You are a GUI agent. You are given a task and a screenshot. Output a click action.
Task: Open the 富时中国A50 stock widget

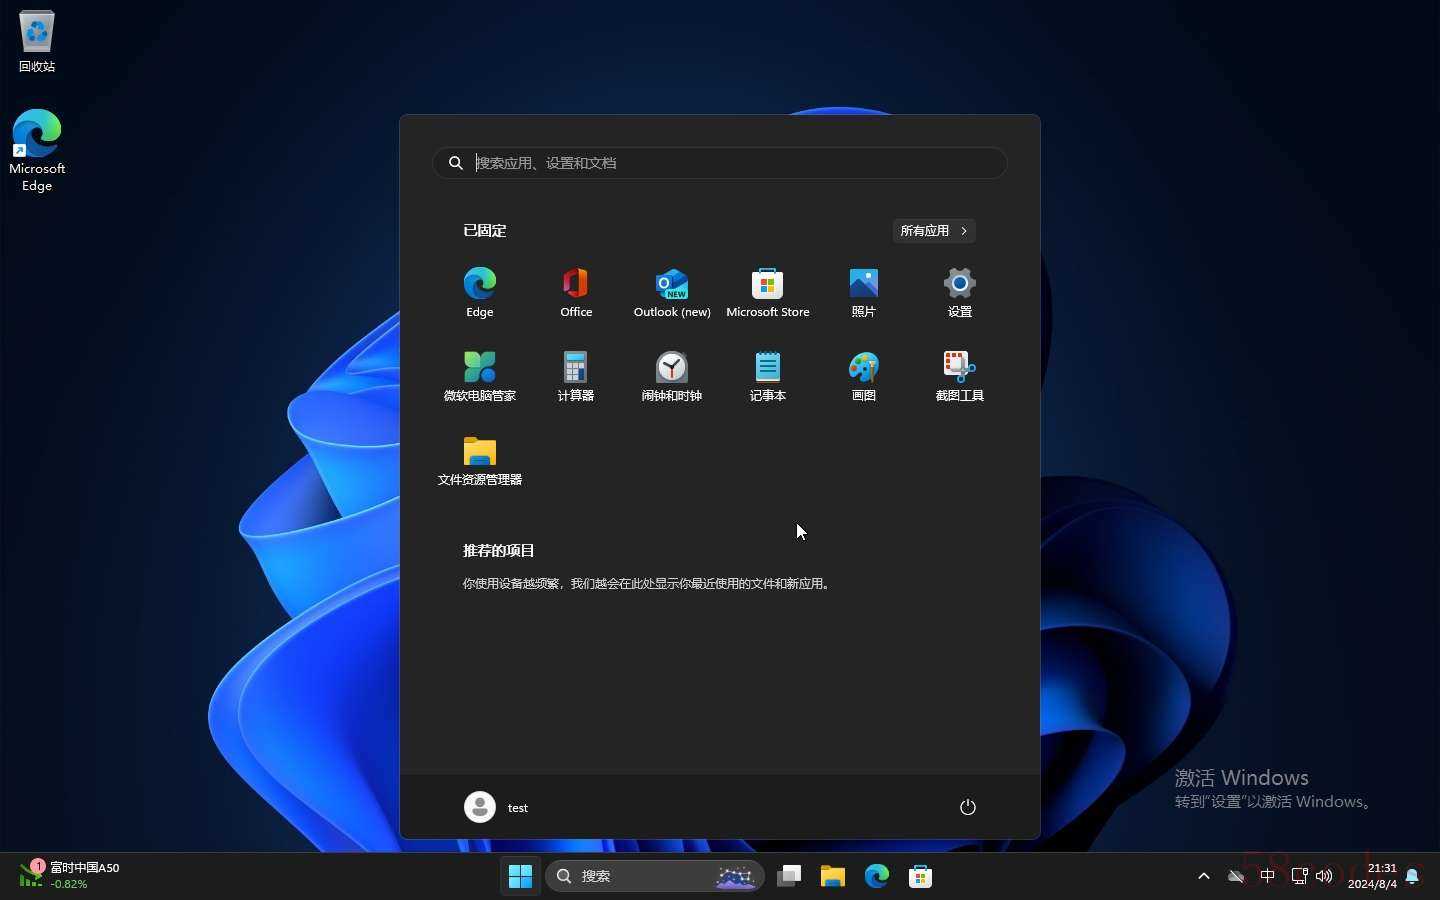(70, 875)
